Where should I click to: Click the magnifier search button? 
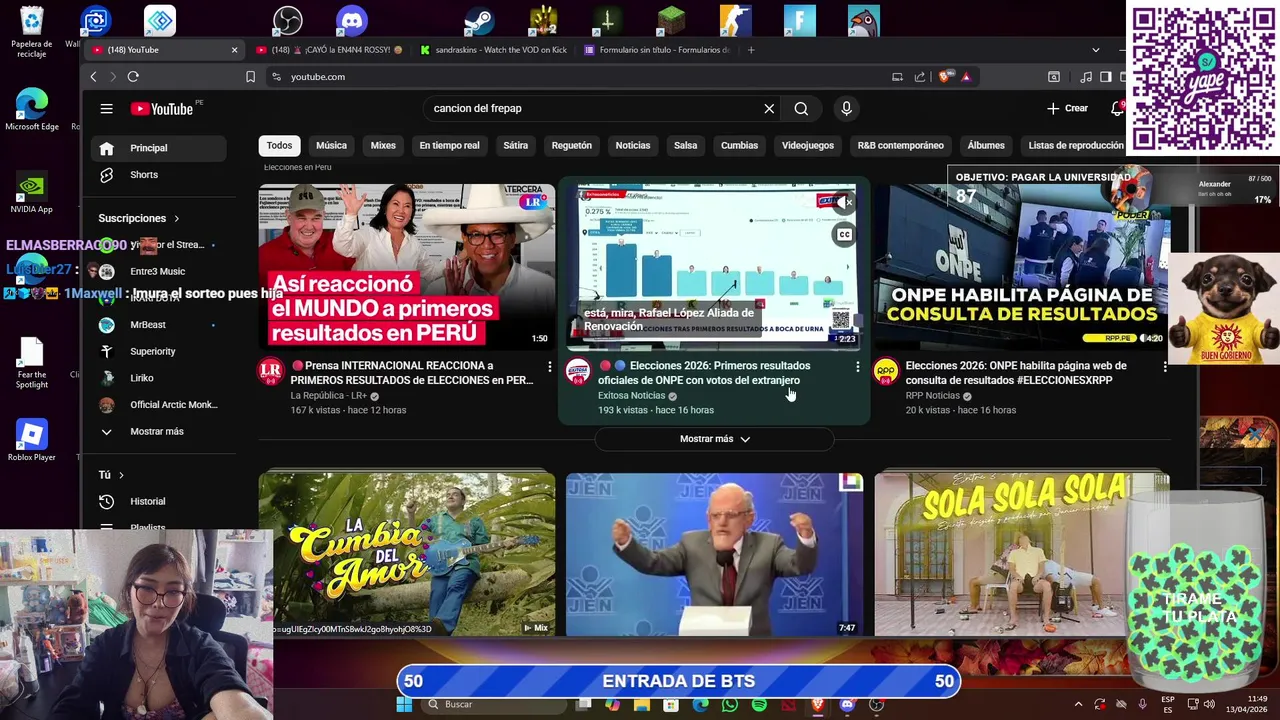[x=801, y=109]
